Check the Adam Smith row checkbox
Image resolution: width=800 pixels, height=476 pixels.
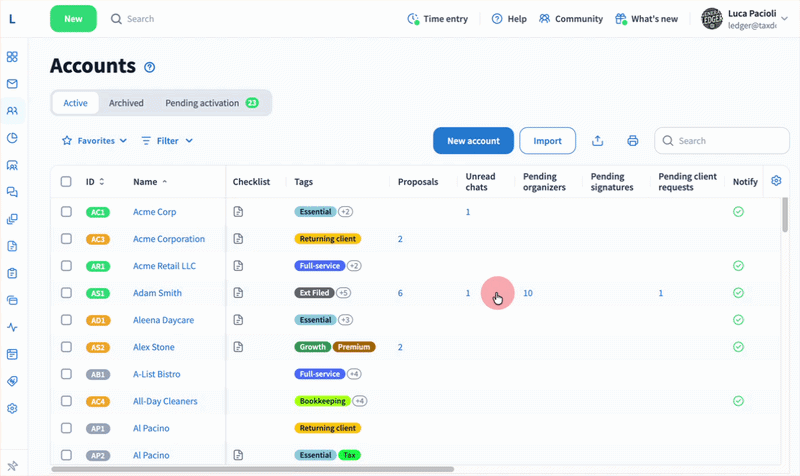click(x=66, y=293)
